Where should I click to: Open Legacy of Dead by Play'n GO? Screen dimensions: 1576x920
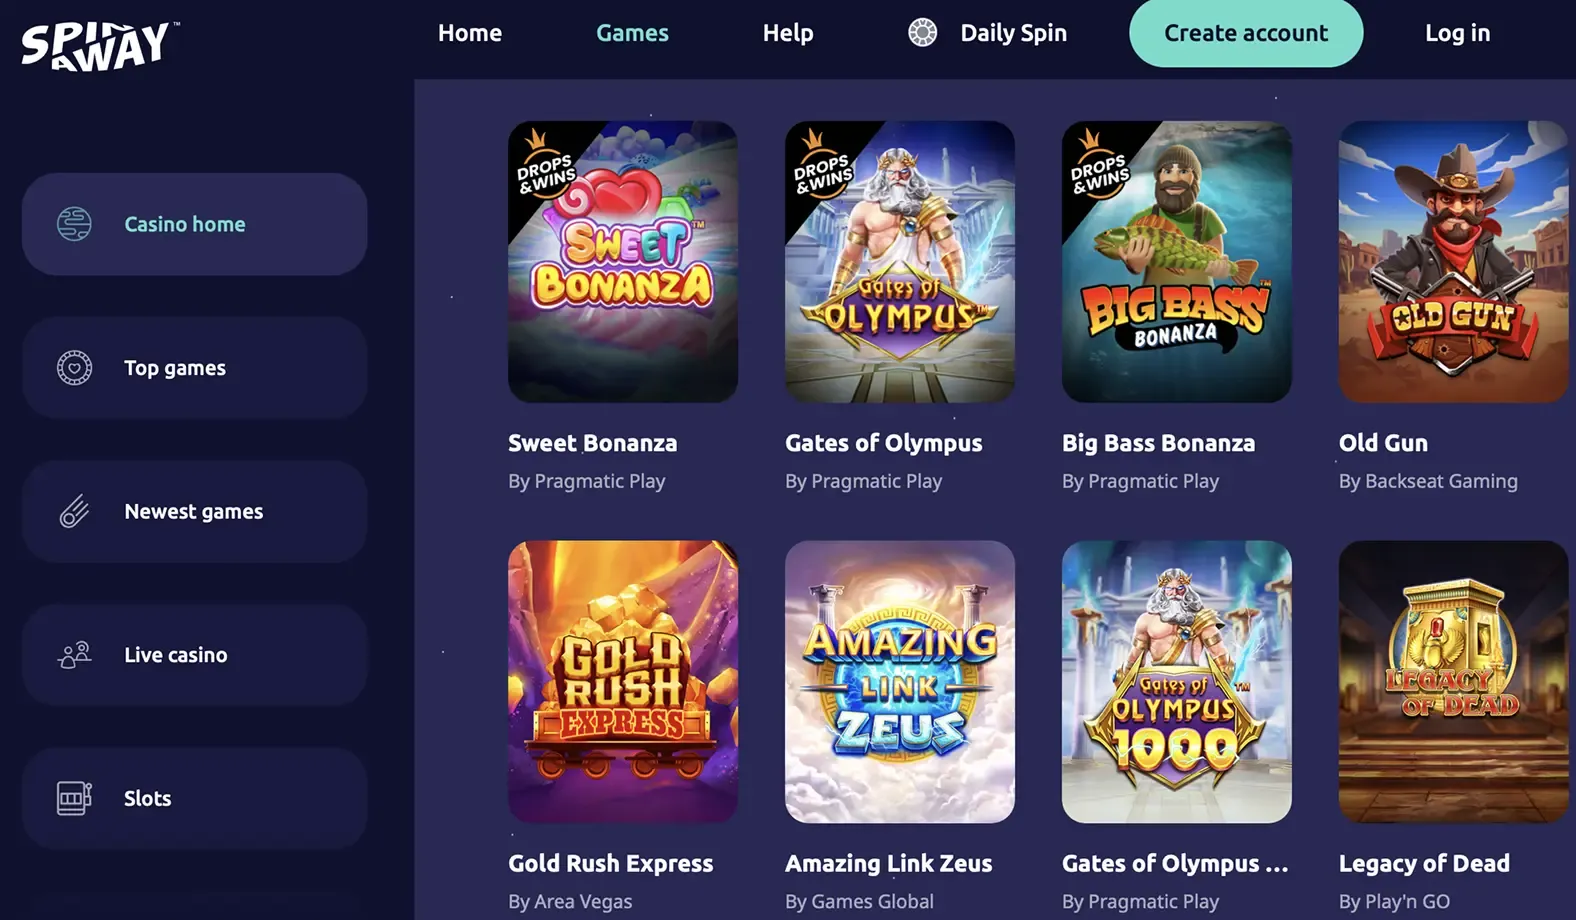[1452, 683]
